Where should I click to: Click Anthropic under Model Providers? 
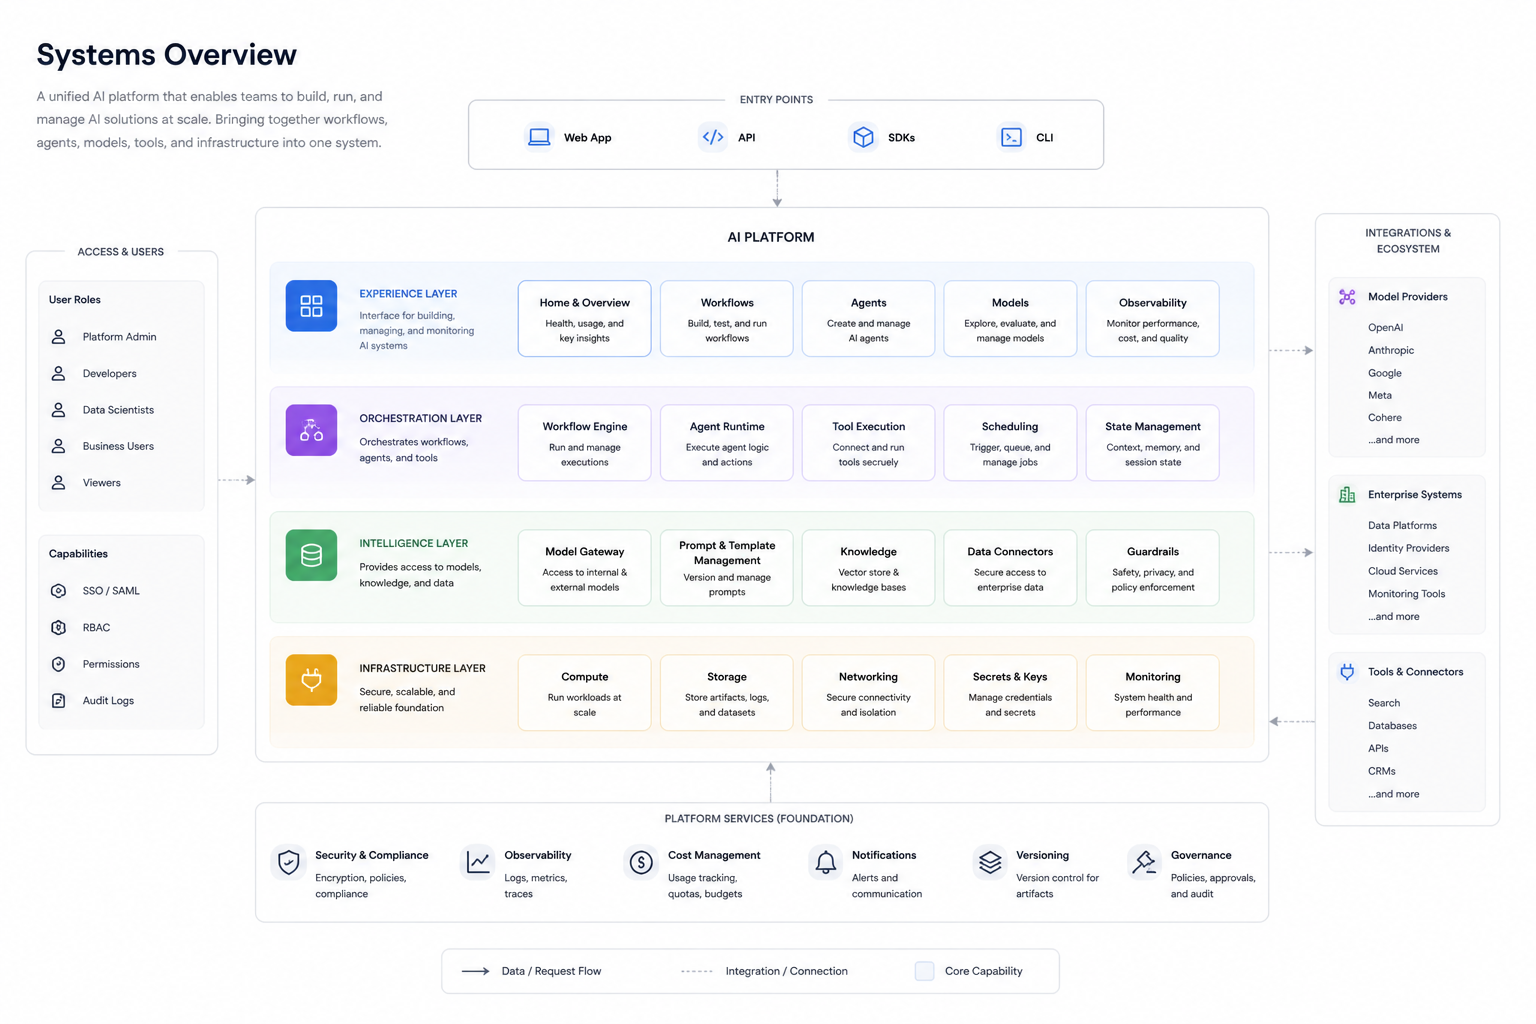point(1391,350)
